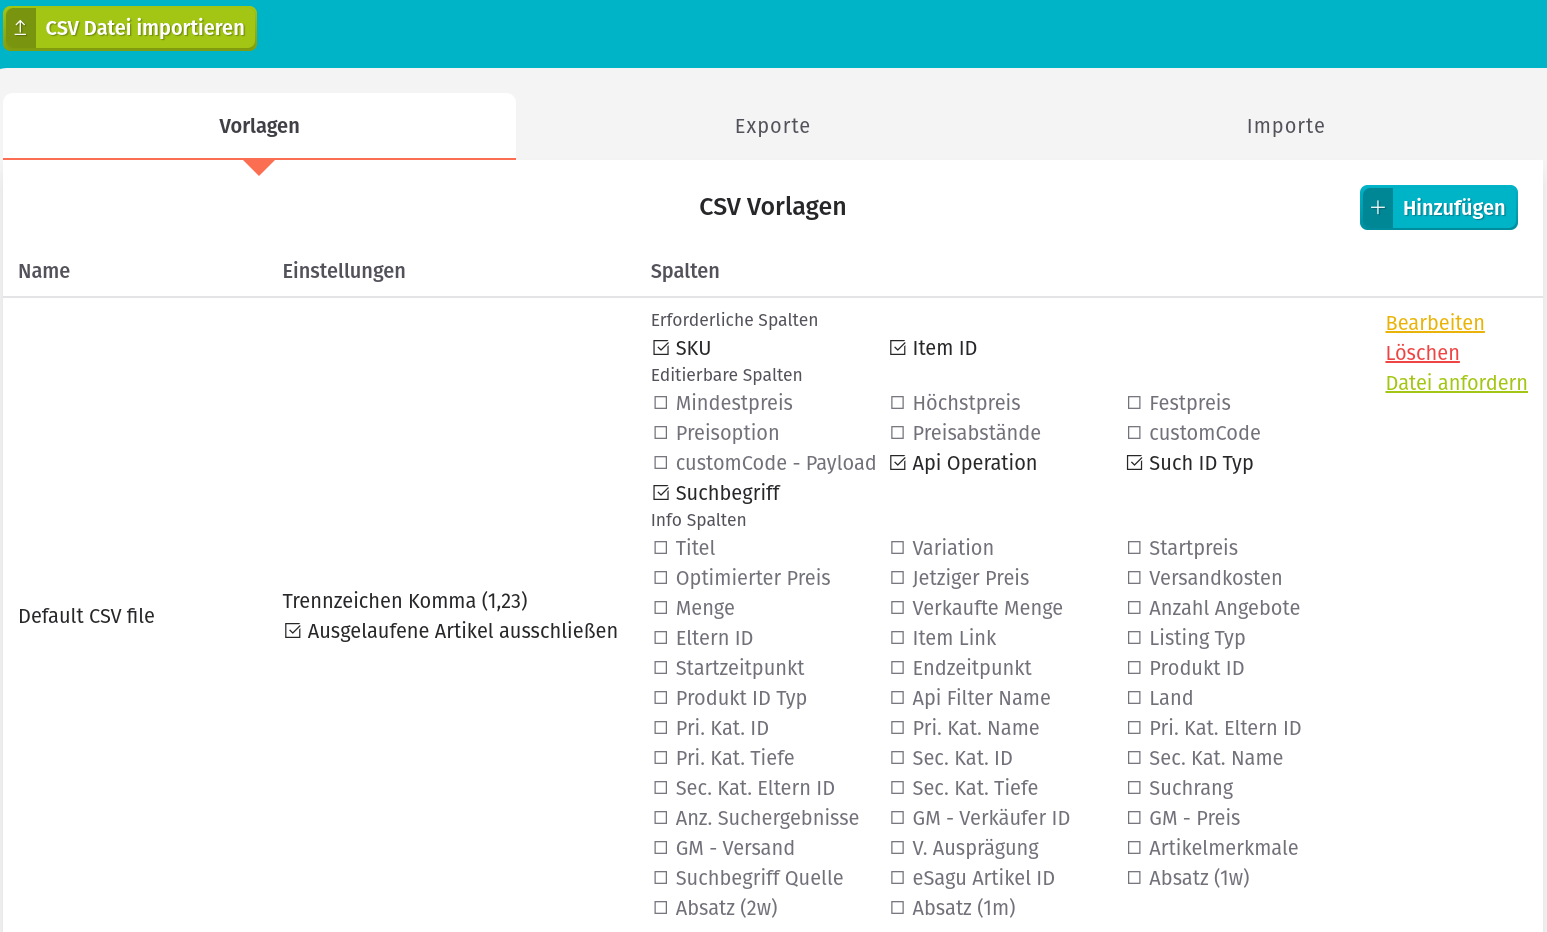Check the Titel info column
Image resolution: width=1547 pixels, height=932 pixels.
pos(661,548)
